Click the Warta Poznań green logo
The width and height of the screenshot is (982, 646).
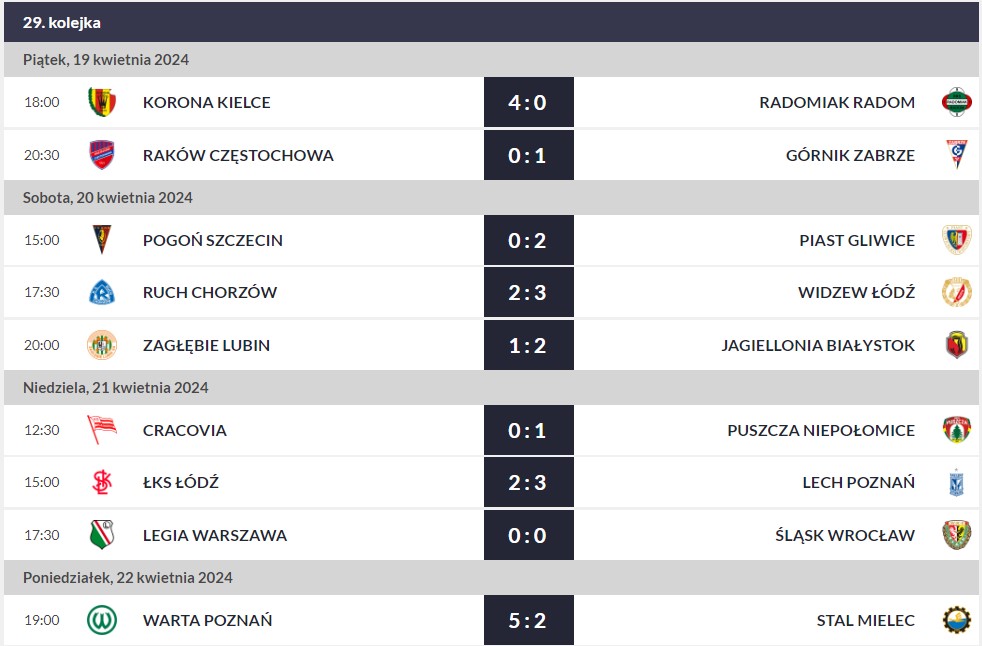pyautogui.click(x=101, y=620)
